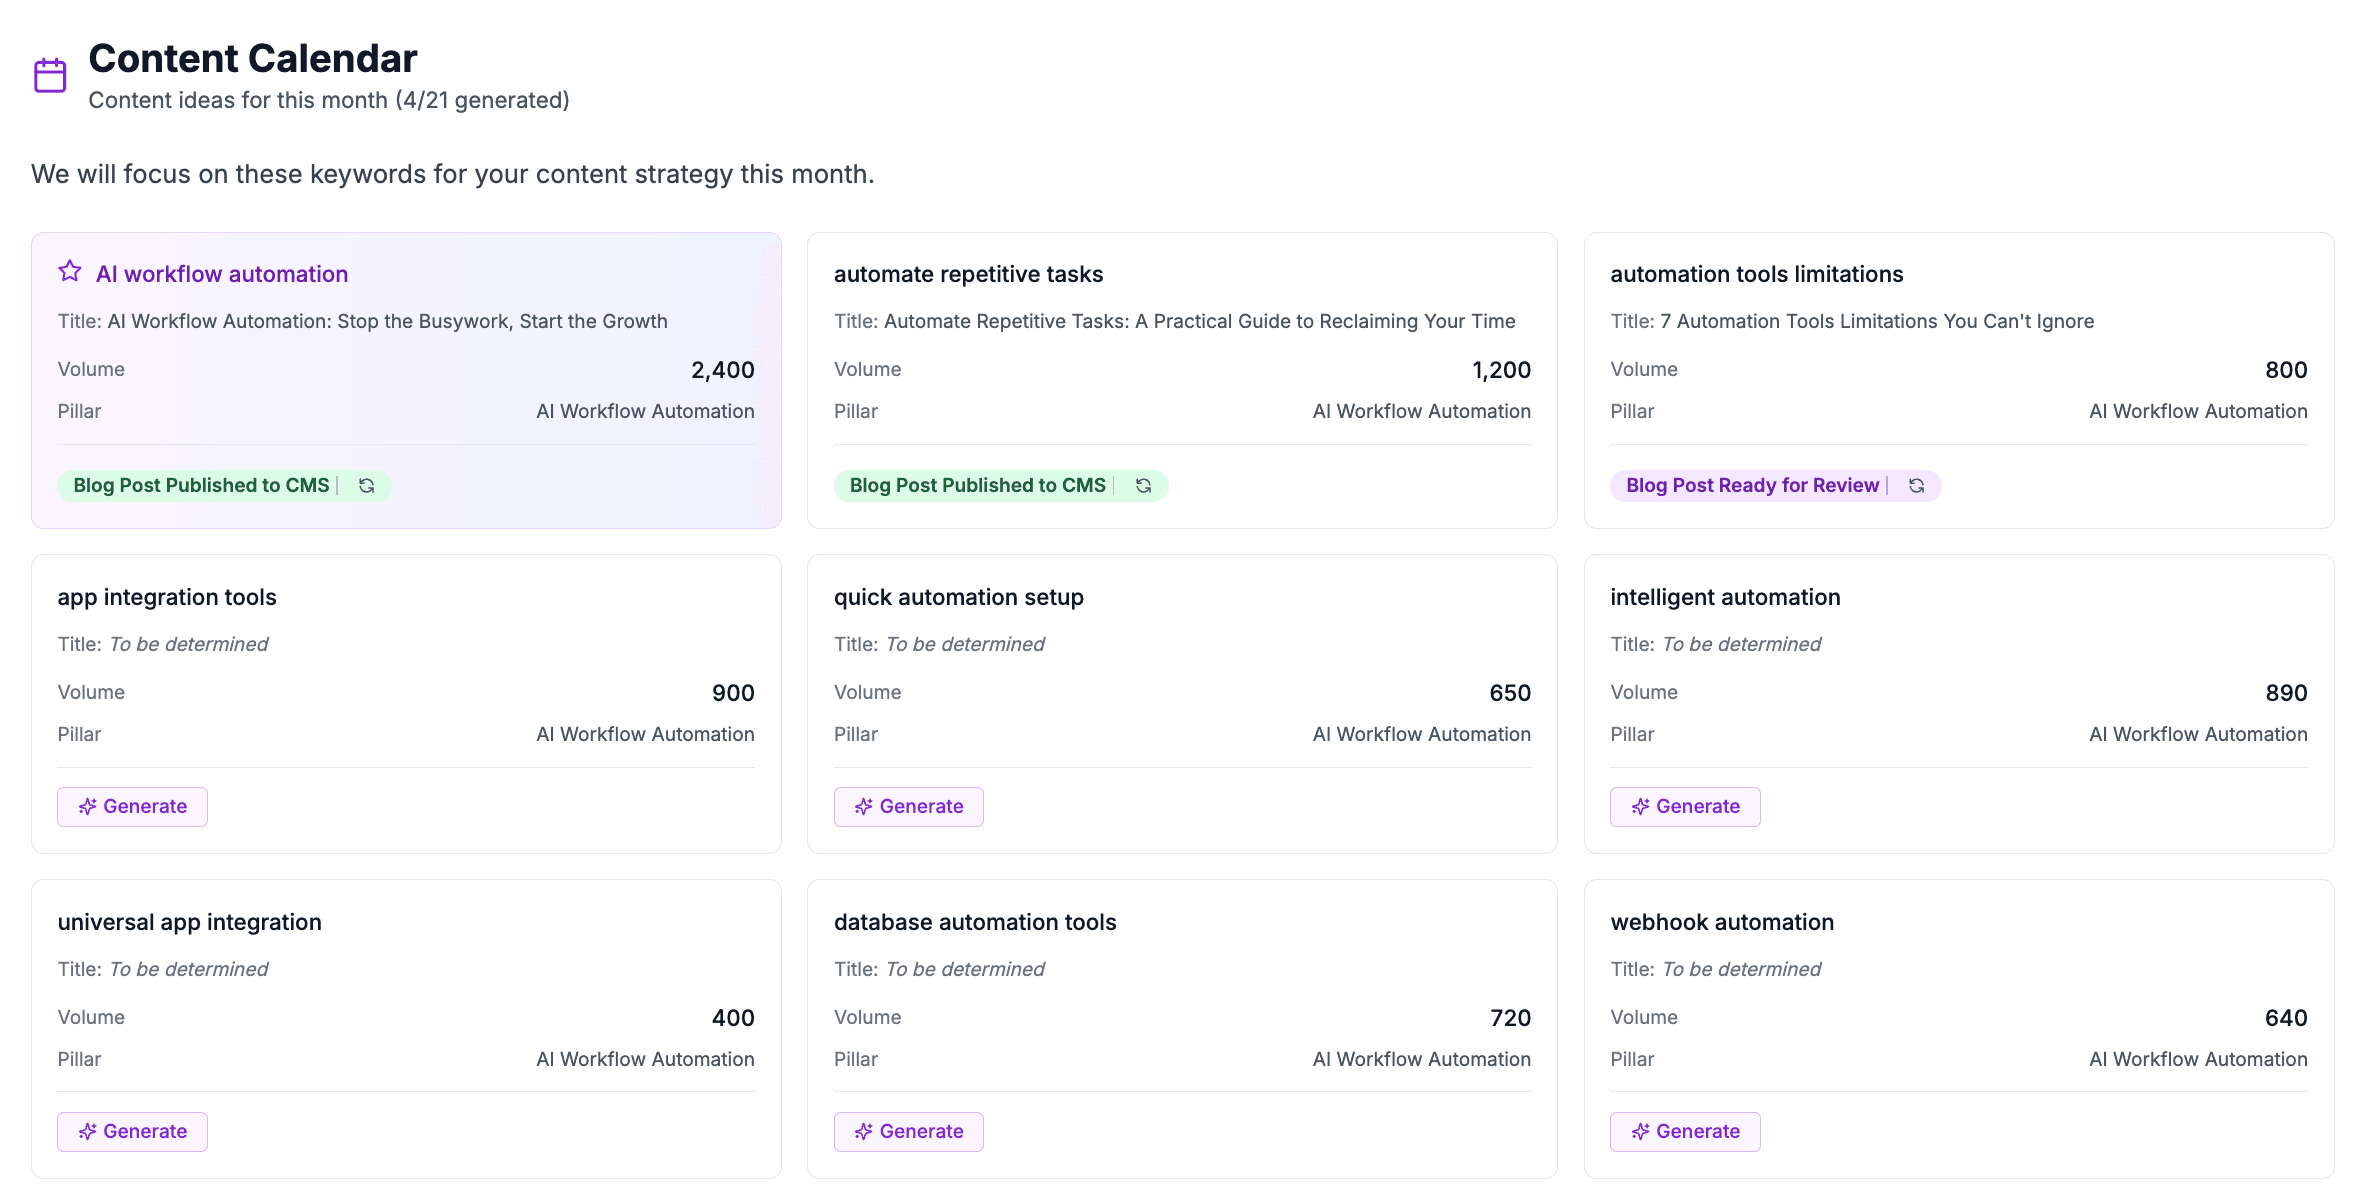2362x1200 pixels.
Task: Click the sparkle icon in webhook automation Generate button
Action: tap(1640, 1131)
